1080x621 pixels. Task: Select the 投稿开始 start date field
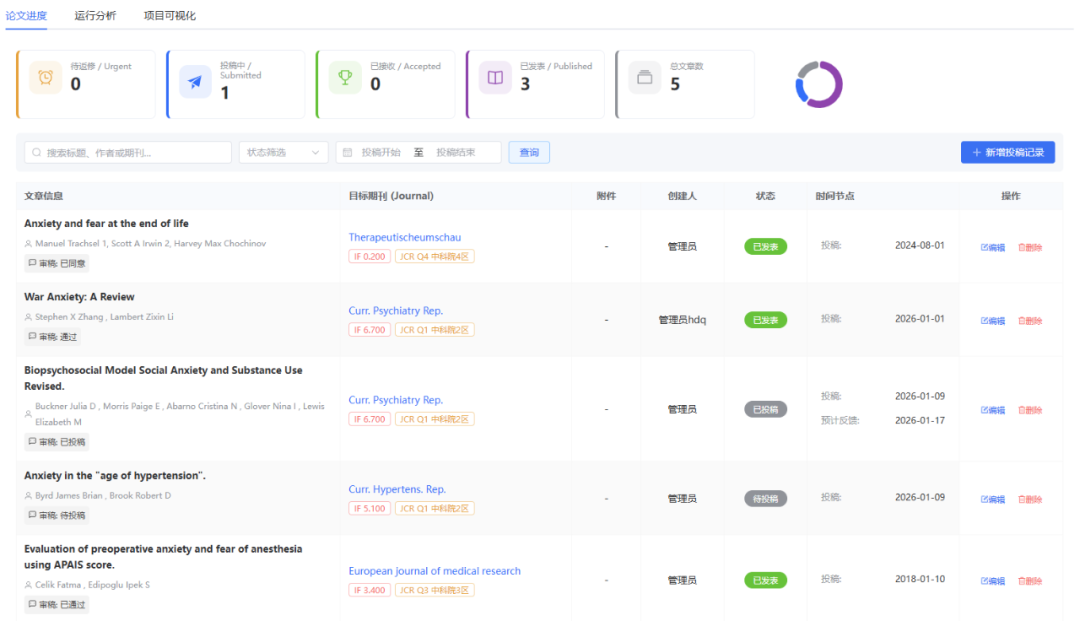381,153
